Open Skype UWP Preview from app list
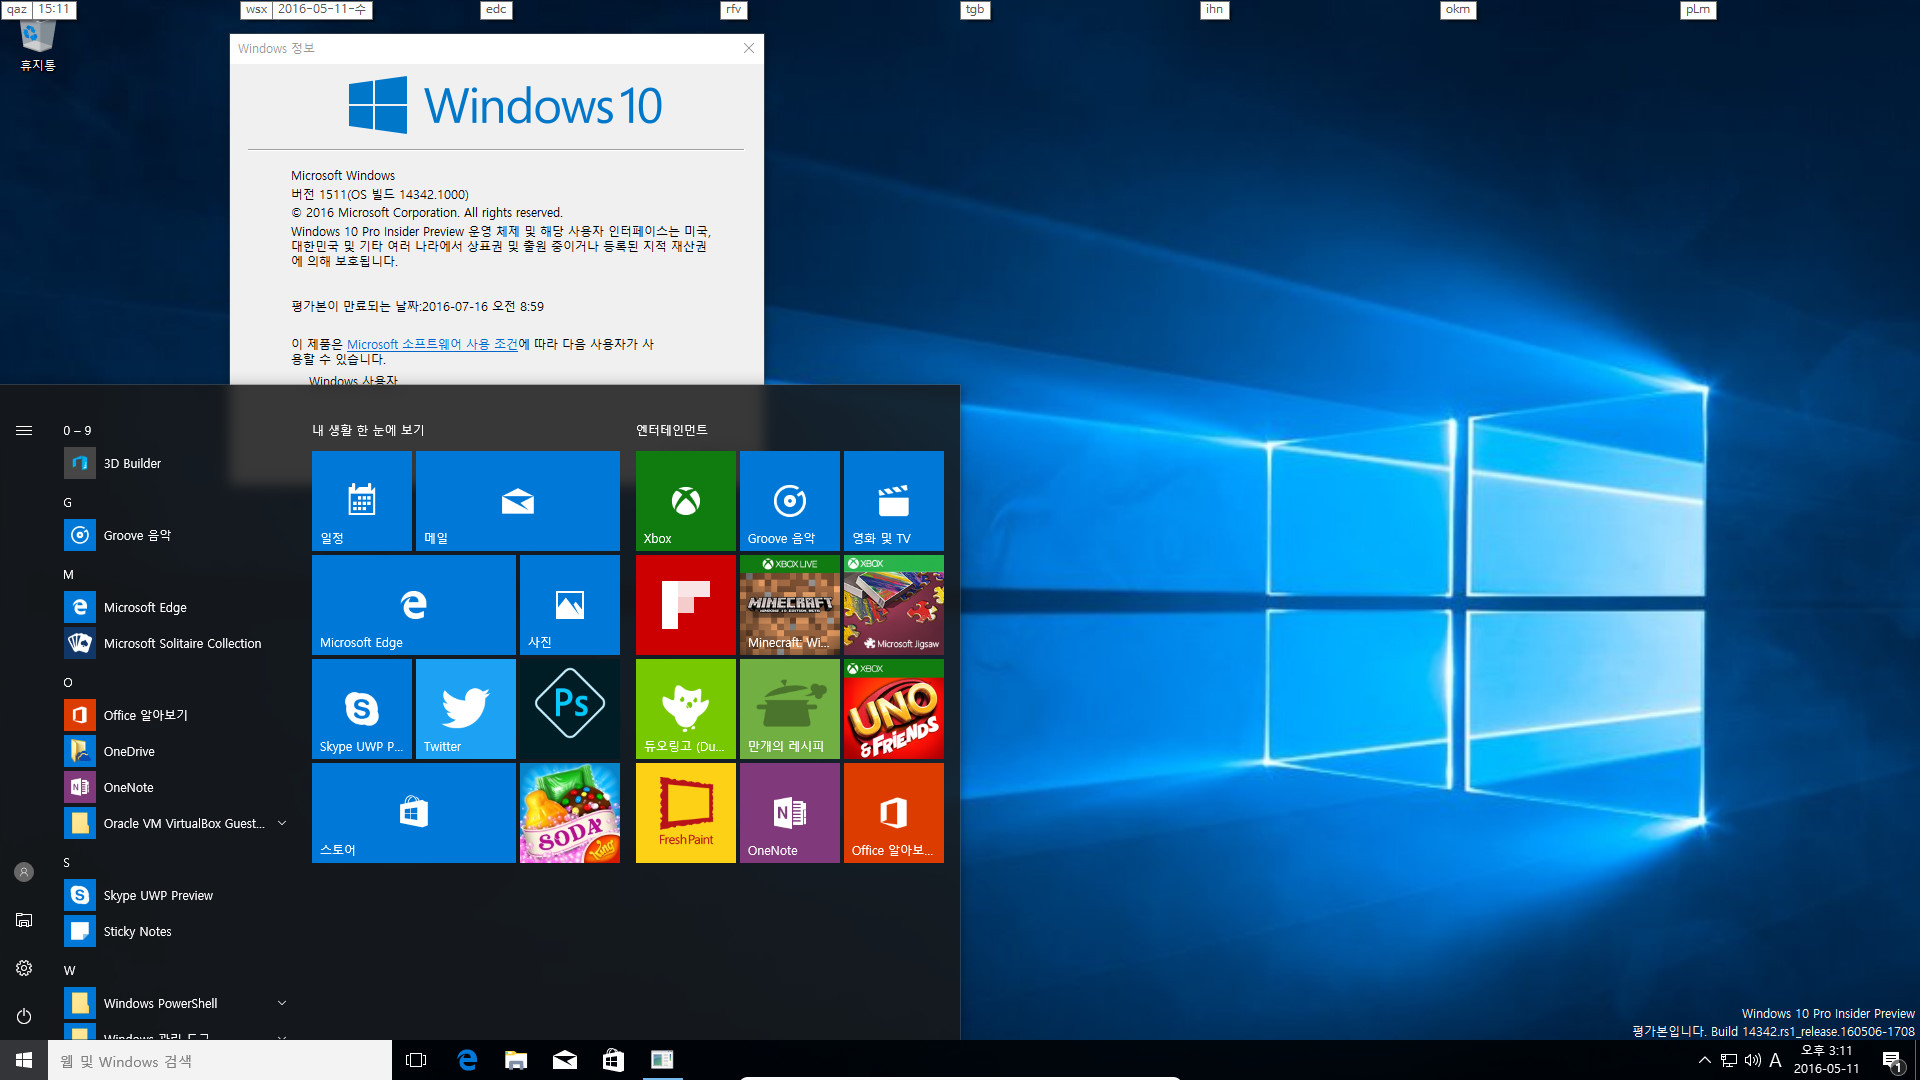Image resolution: width=1920 pixels, height=1080 pixels. tap(176, 895)
